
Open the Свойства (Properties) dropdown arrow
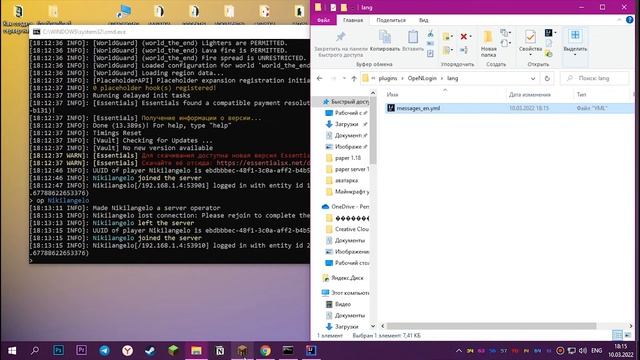coord(530,55)
